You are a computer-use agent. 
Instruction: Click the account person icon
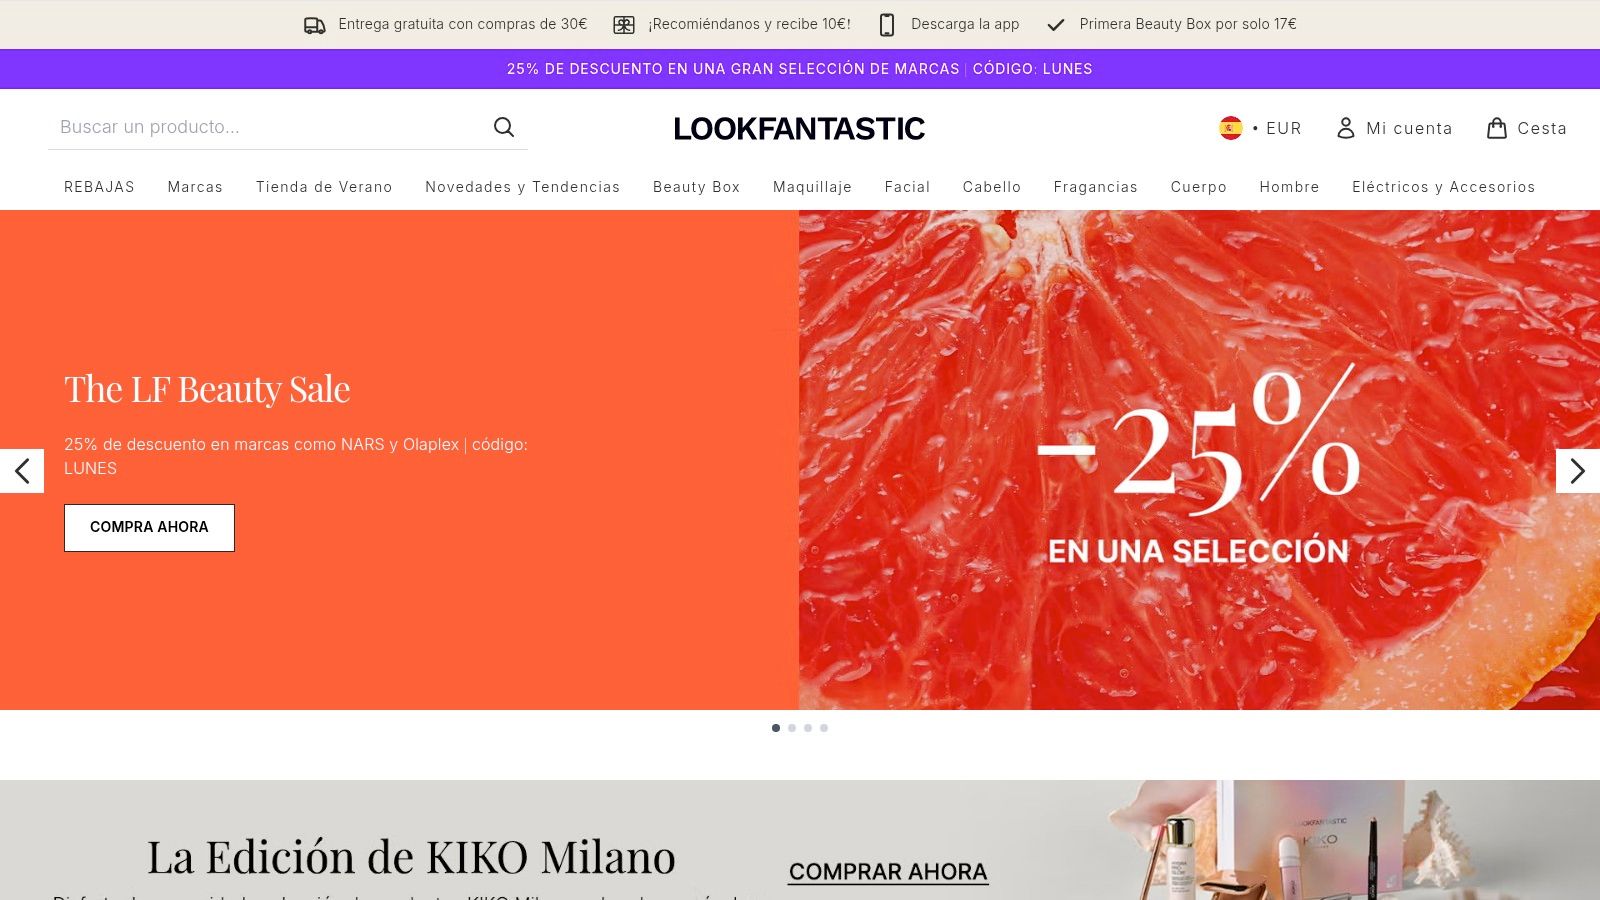click(1346, 128)
